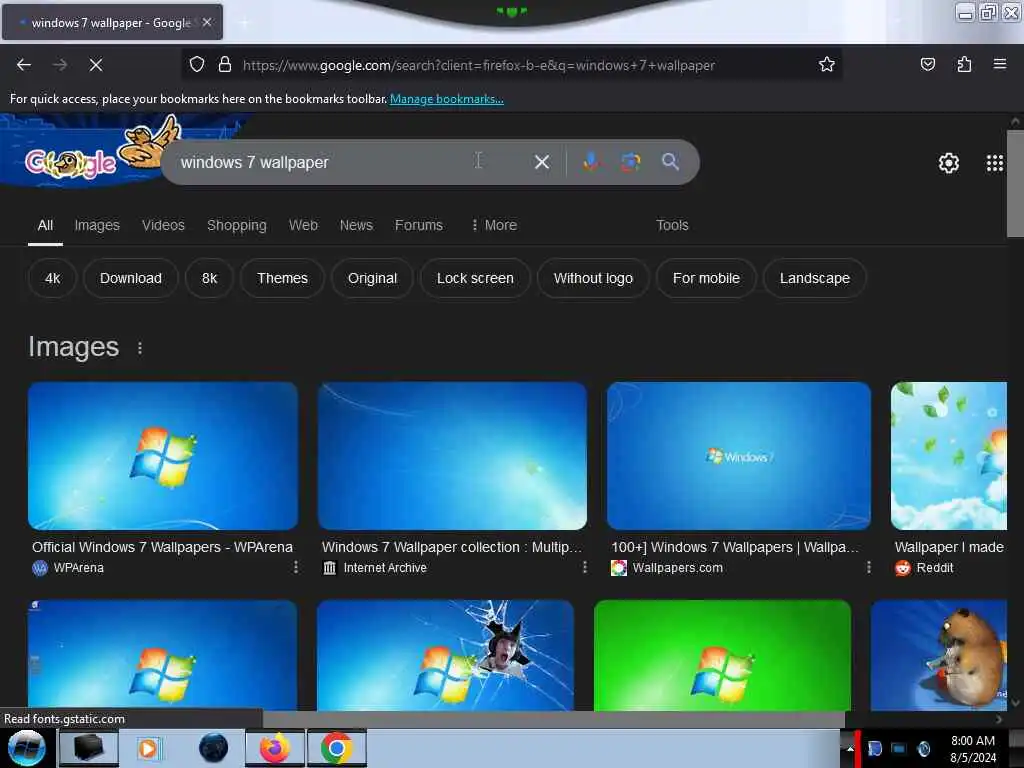Switch to the Forums search tab
Screen dimensions: 1024x768
(419, 225)
